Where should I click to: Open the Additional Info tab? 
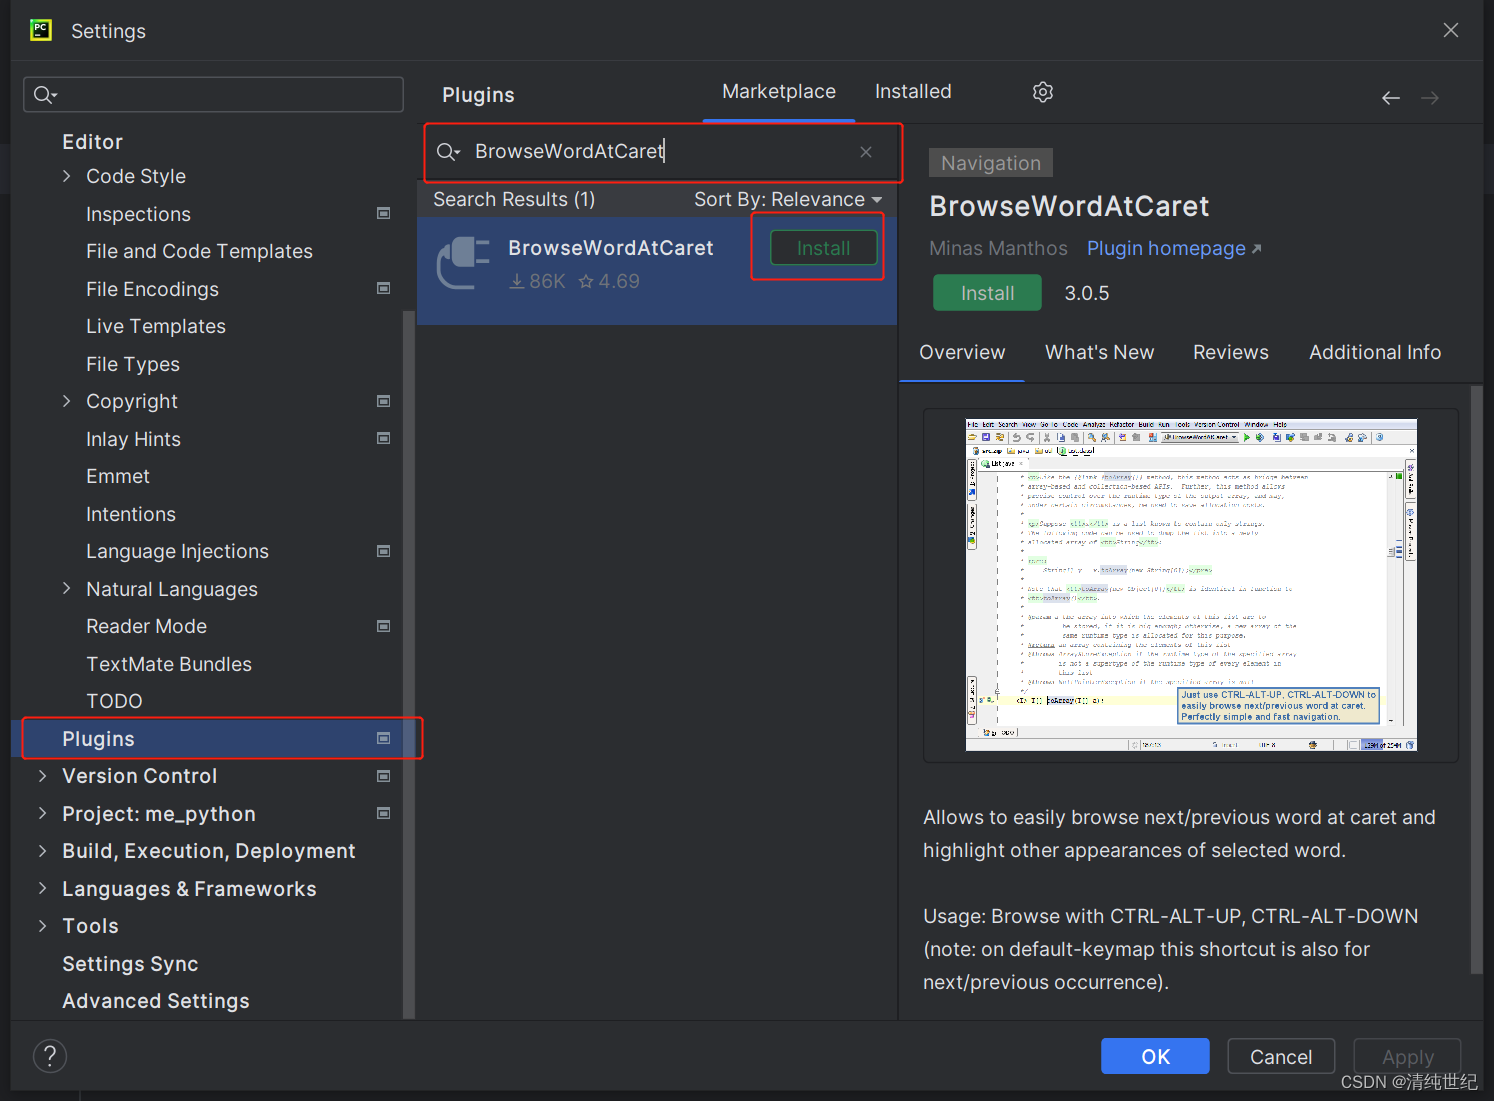pyautogui.click(x=1375, y=352)
